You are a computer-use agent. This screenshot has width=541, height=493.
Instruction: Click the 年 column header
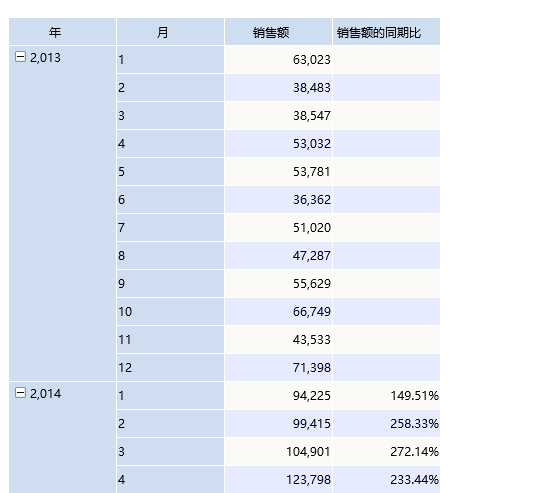click(62, 32)
